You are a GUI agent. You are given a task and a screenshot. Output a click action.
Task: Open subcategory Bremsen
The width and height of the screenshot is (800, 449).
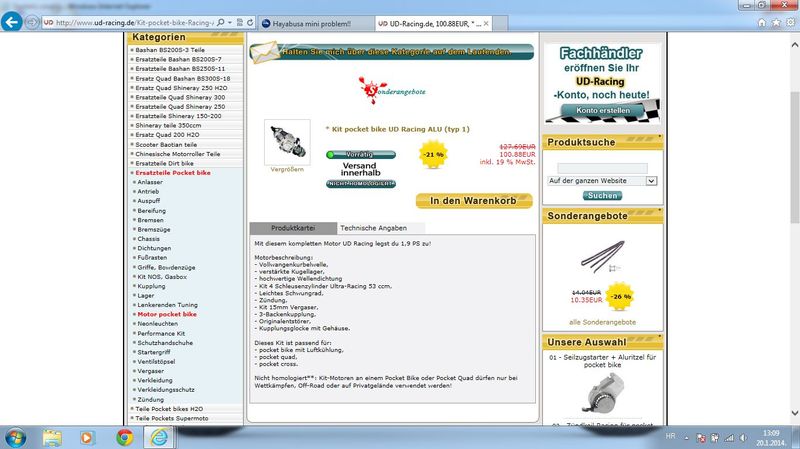point(151,220)
